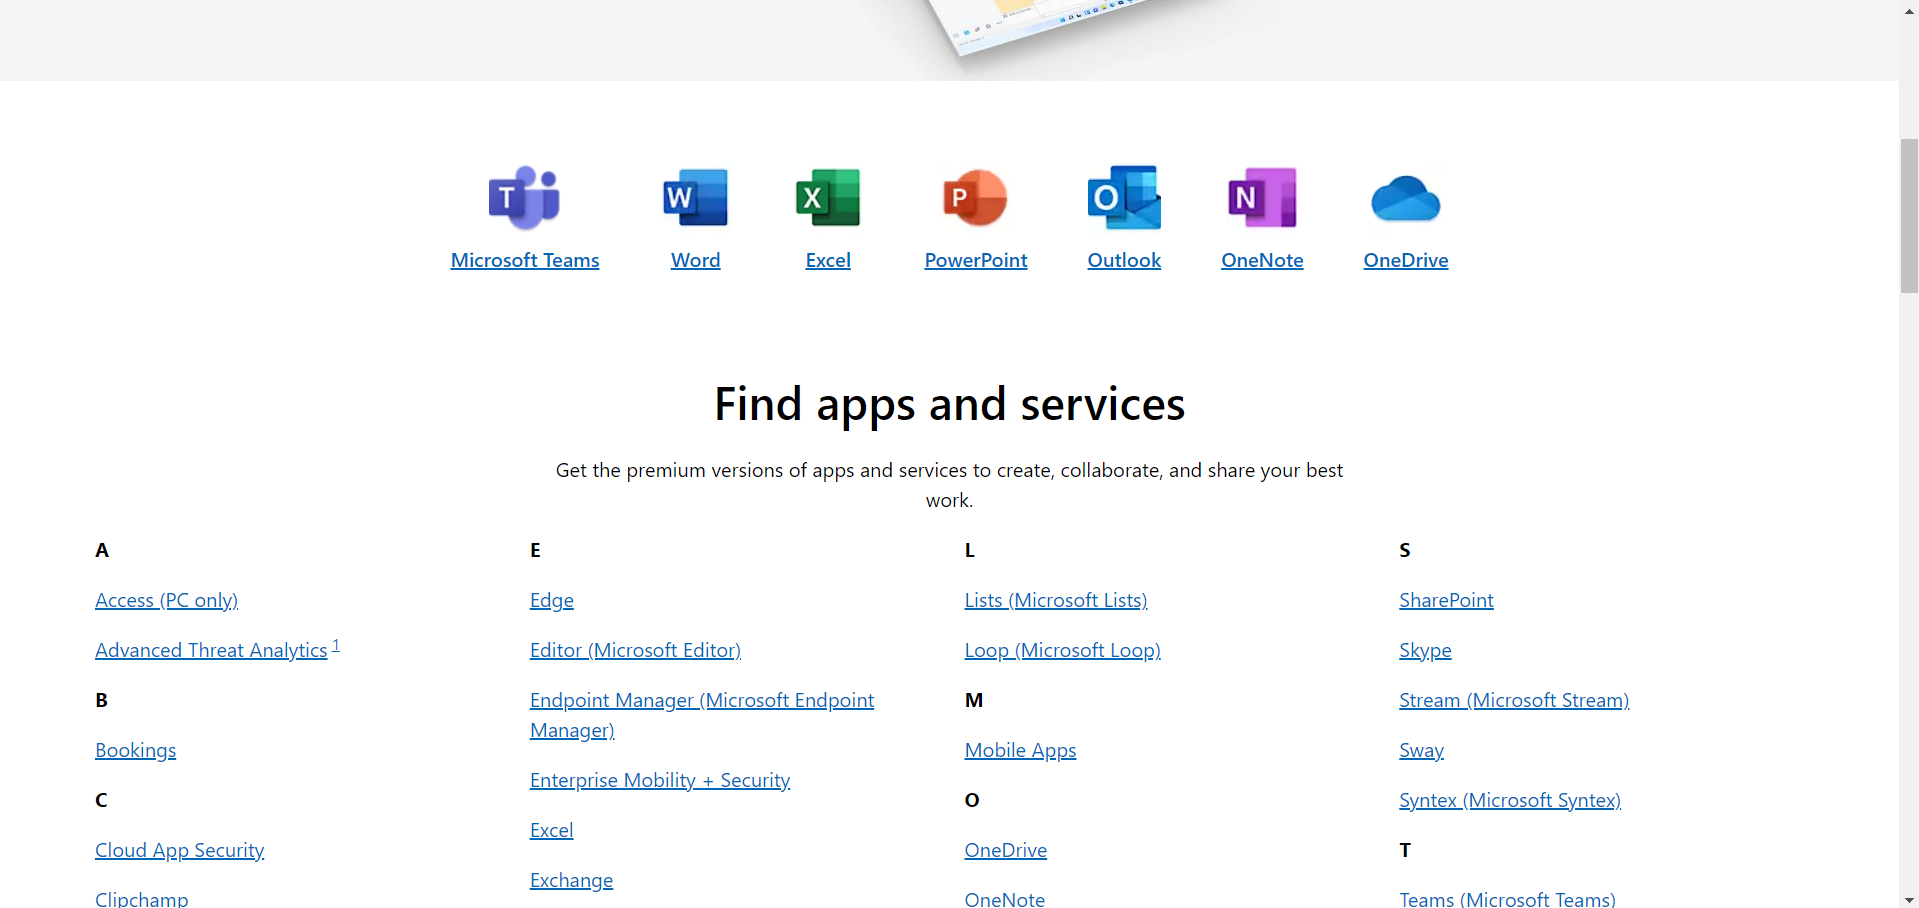This screenshot has width=1919, height=908.
Task: Click the OneNote app icon
Action: click(x=1262, y=198)
